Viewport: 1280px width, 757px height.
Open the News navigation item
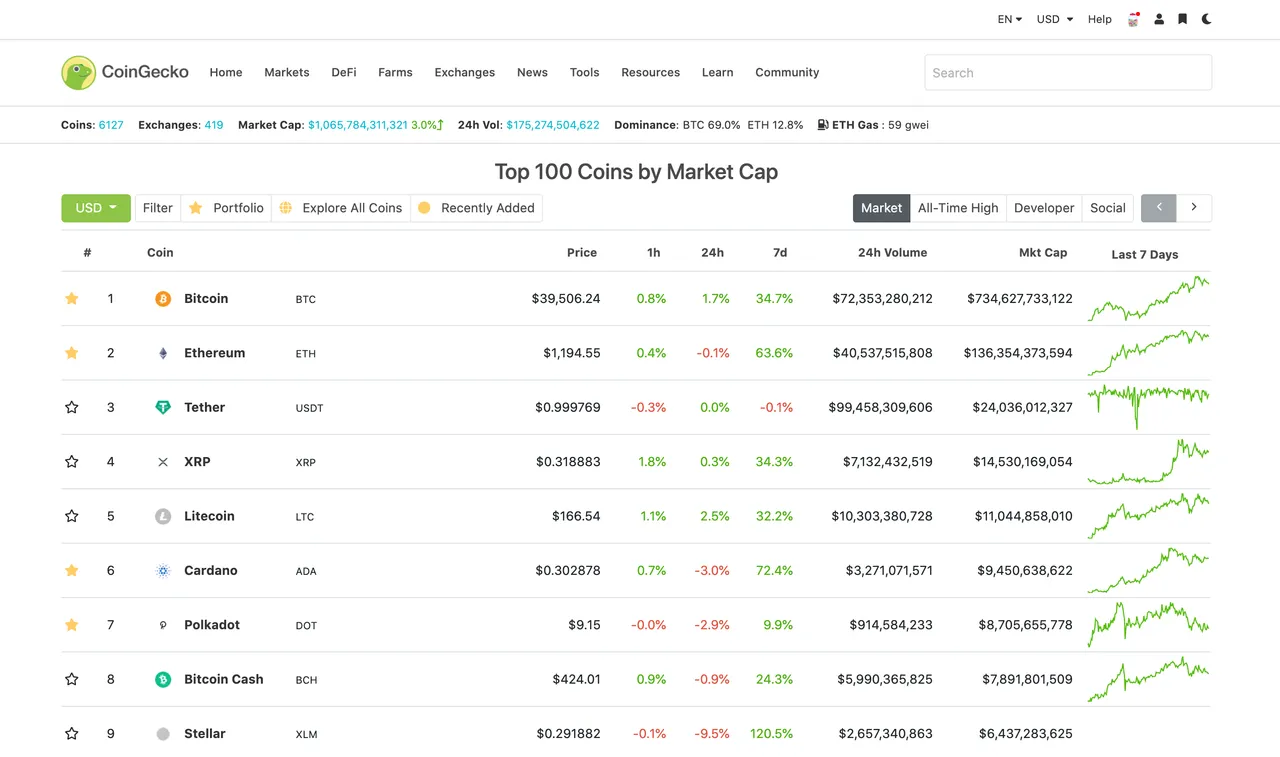(x=532, y=72)
